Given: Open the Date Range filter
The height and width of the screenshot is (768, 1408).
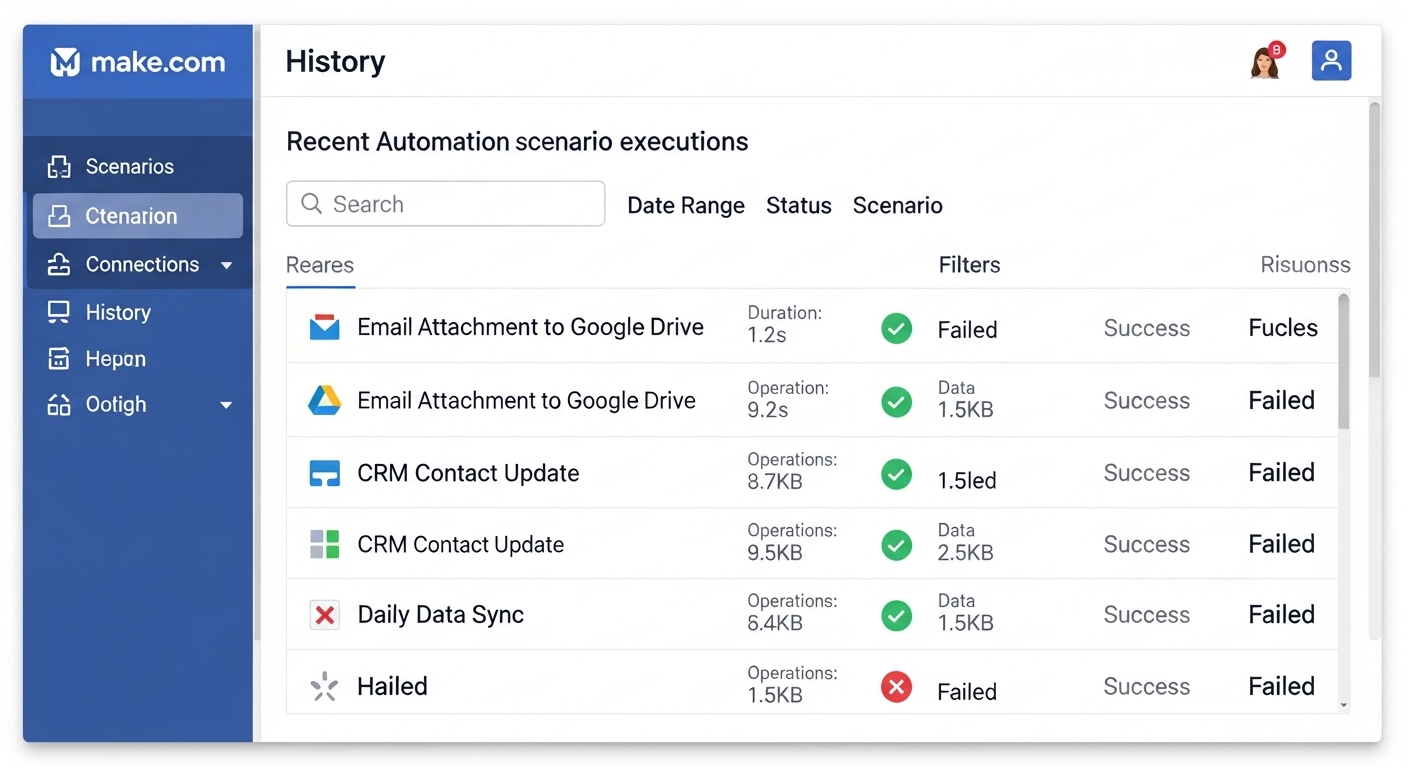Looking at the screenshot, I should point(686,205).
